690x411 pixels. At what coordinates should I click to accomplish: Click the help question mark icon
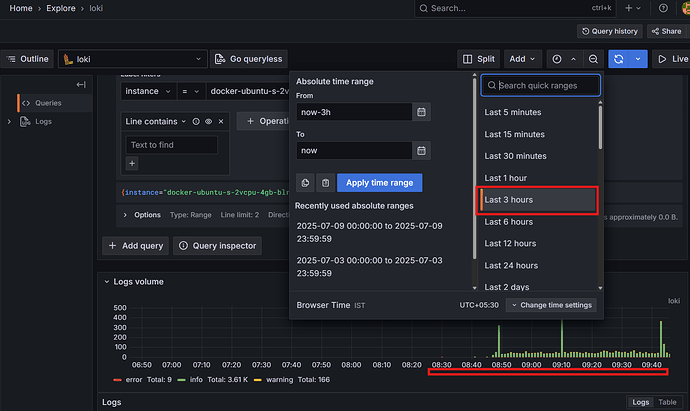pyautogui.click(x=663, y=8)
